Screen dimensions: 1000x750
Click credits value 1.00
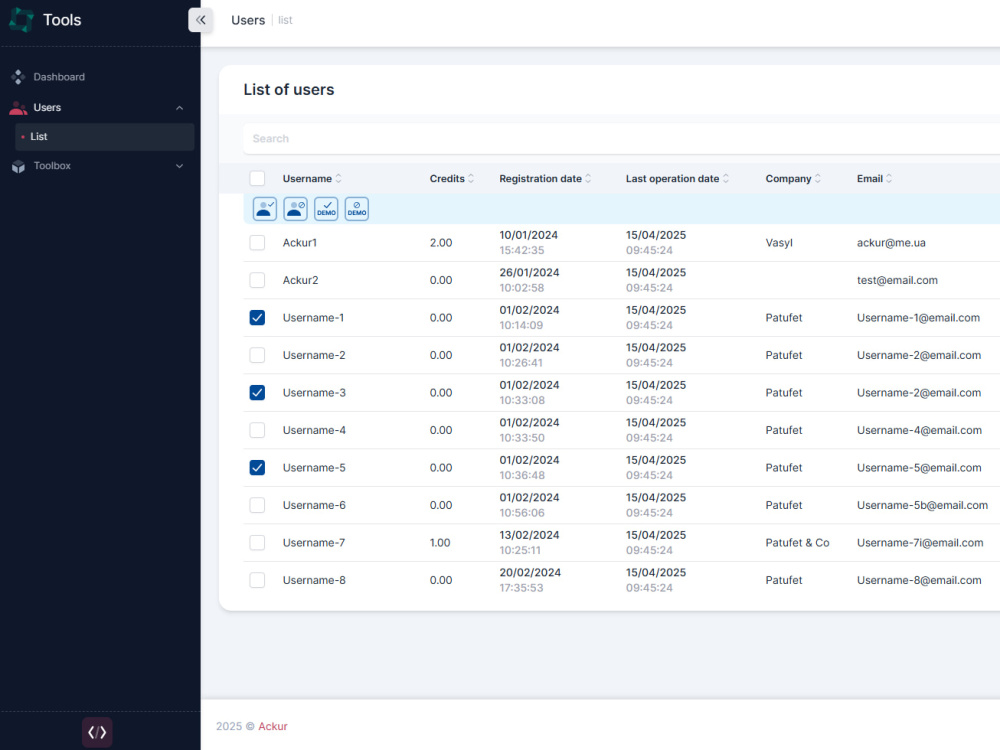point(439,543)
